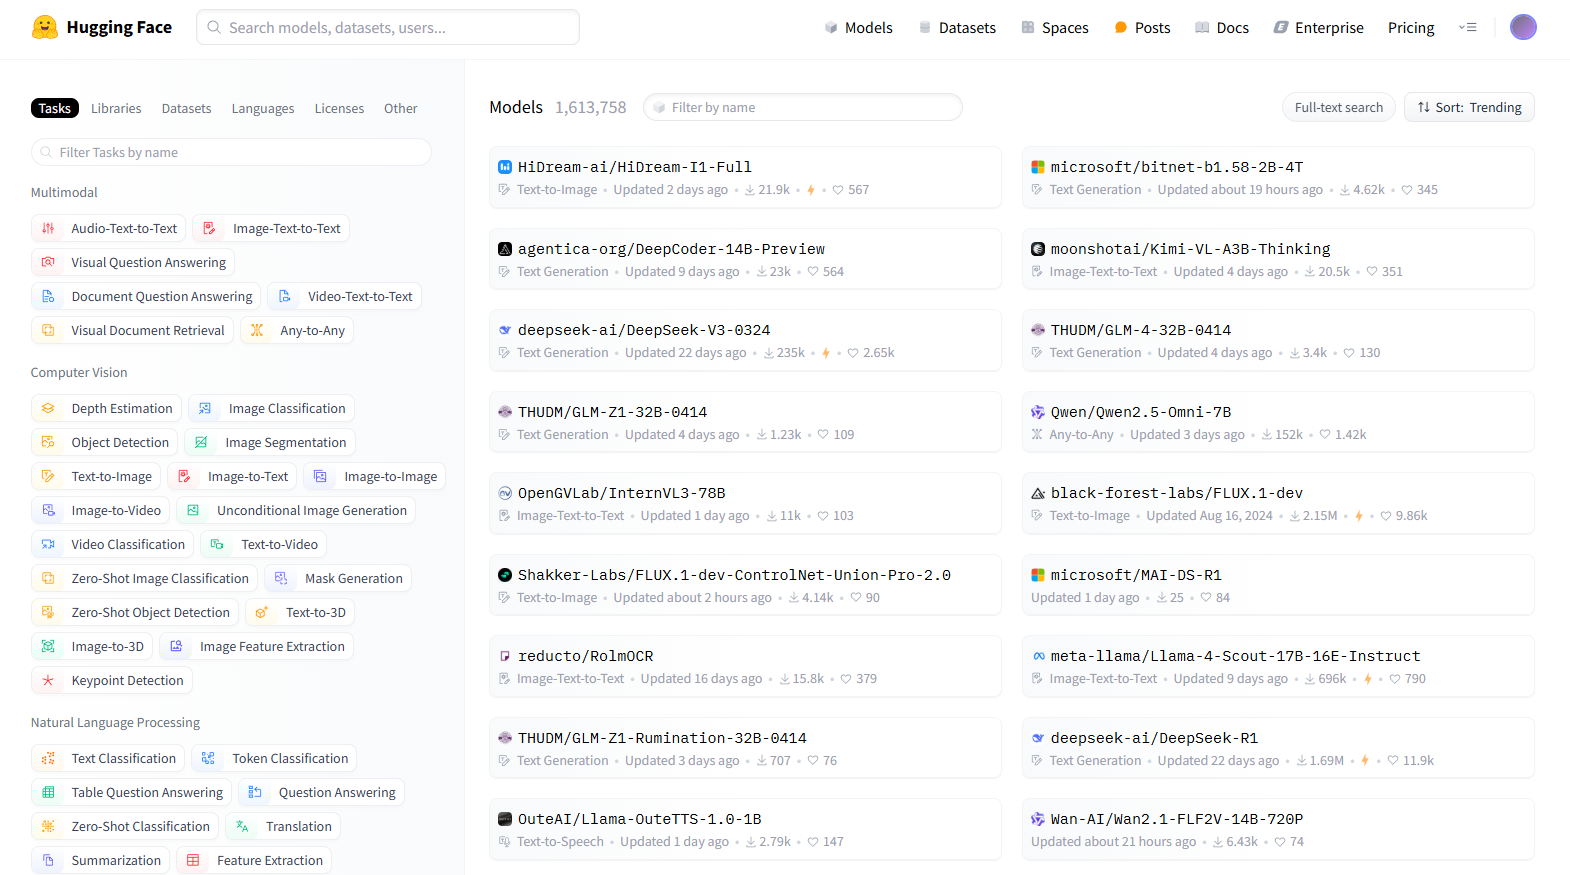Click the Image Segmentation task icon

pos(201,442)
